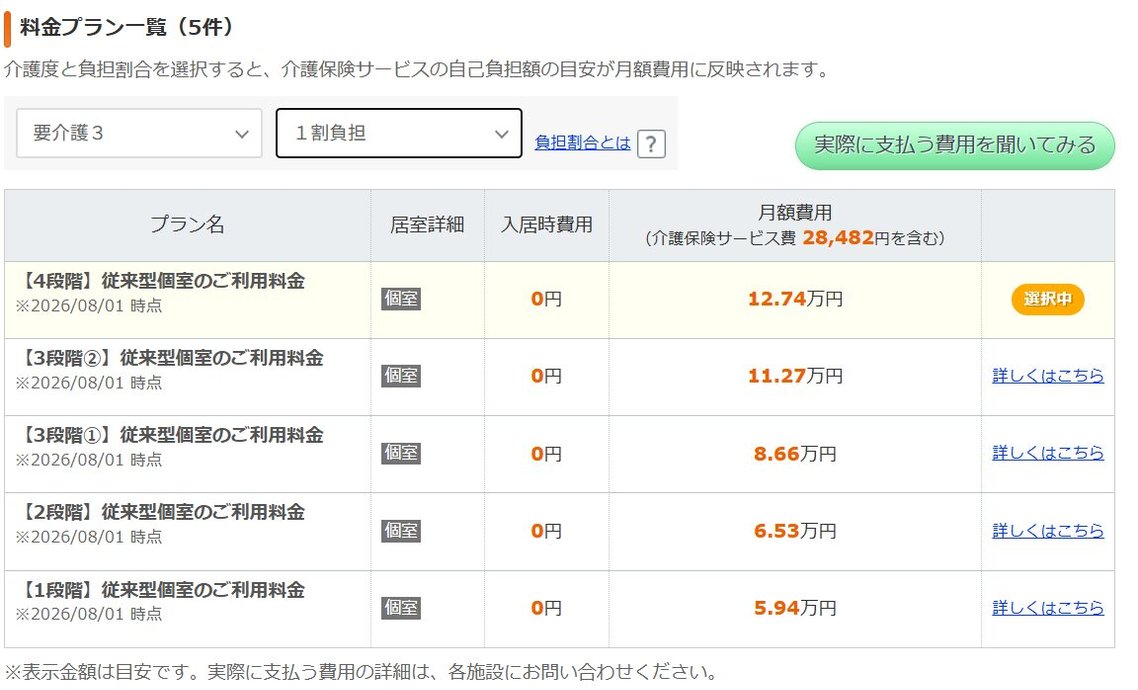Open 詳しくはこちら for the 3段階① plan
The height and width of the screenshot is (690, 1138).
coord(1047,453)
